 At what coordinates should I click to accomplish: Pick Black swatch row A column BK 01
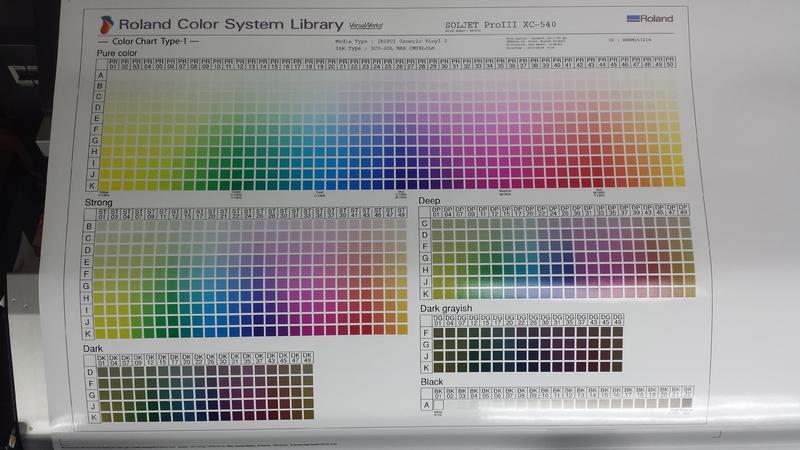click(438, 405)
